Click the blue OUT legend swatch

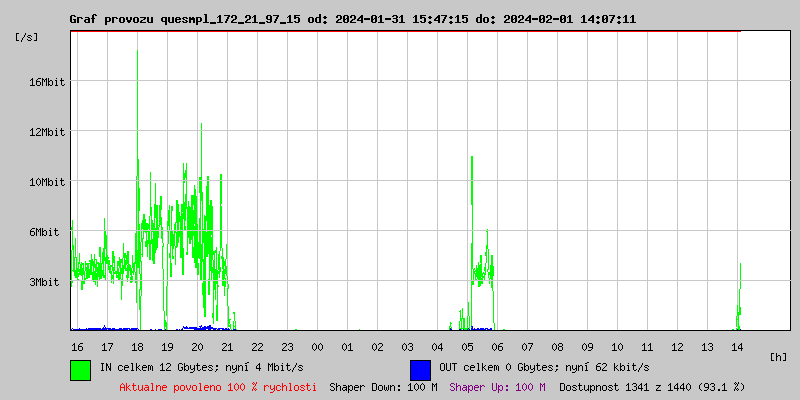tap(420, 369)
